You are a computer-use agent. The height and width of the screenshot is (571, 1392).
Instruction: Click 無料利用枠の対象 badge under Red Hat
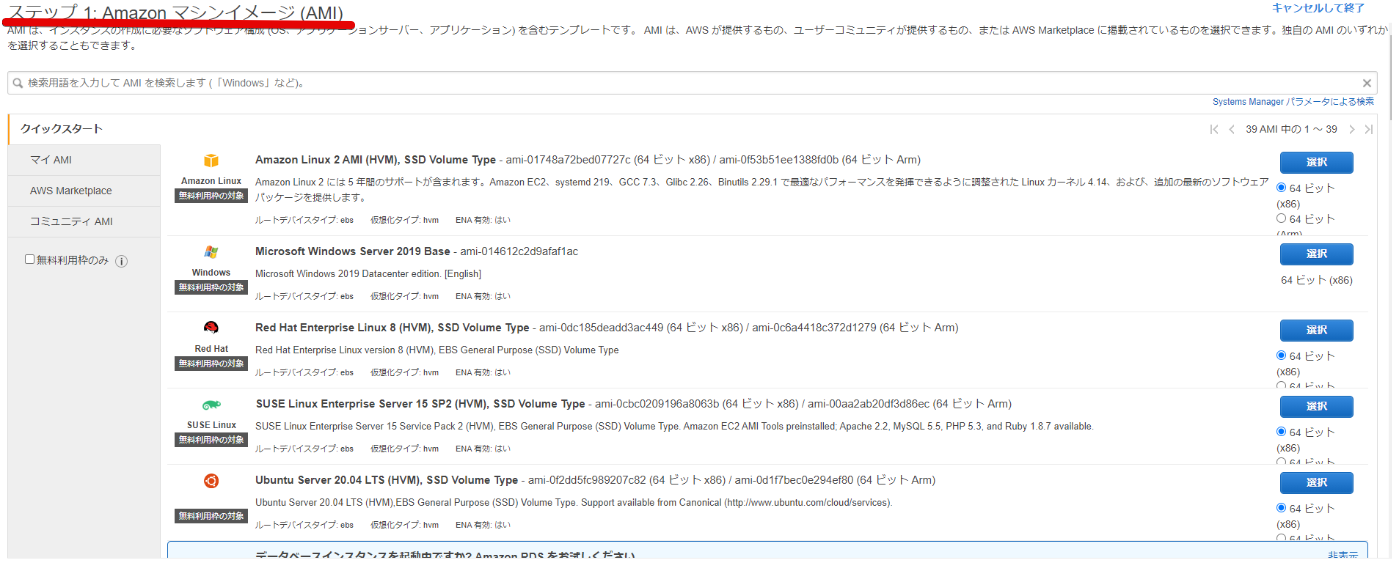click(211, 363)
